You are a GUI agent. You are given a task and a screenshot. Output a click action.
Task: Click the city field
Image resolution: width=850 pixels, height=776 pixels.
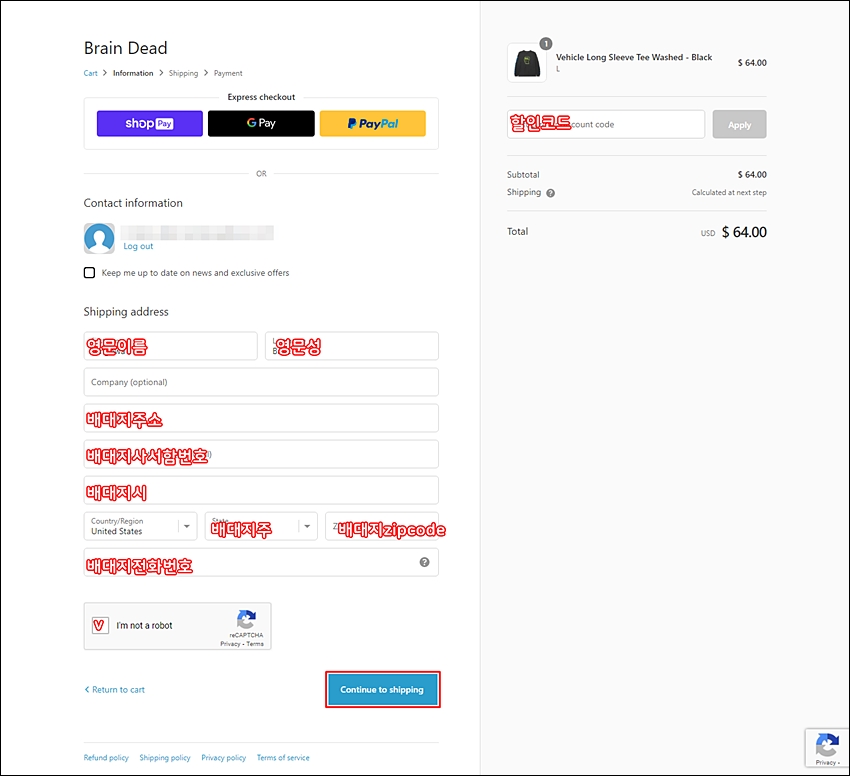click(x=261, y=490)
